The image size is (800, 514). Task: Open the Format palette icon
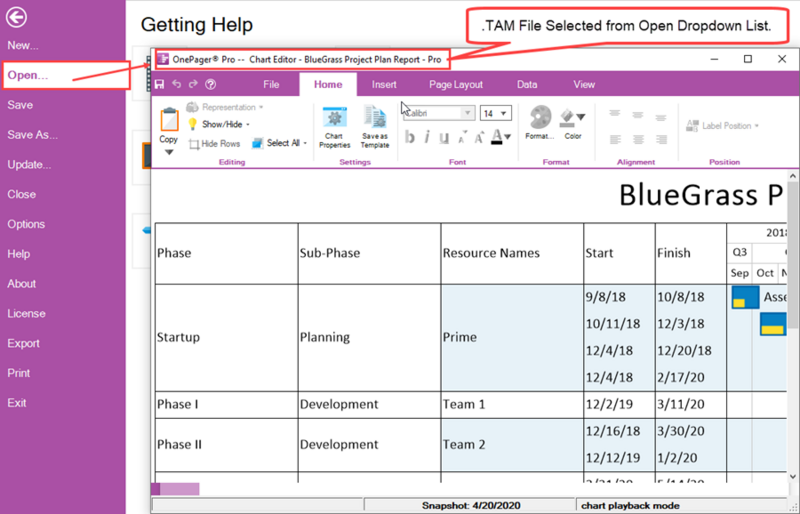click(540, 117)
